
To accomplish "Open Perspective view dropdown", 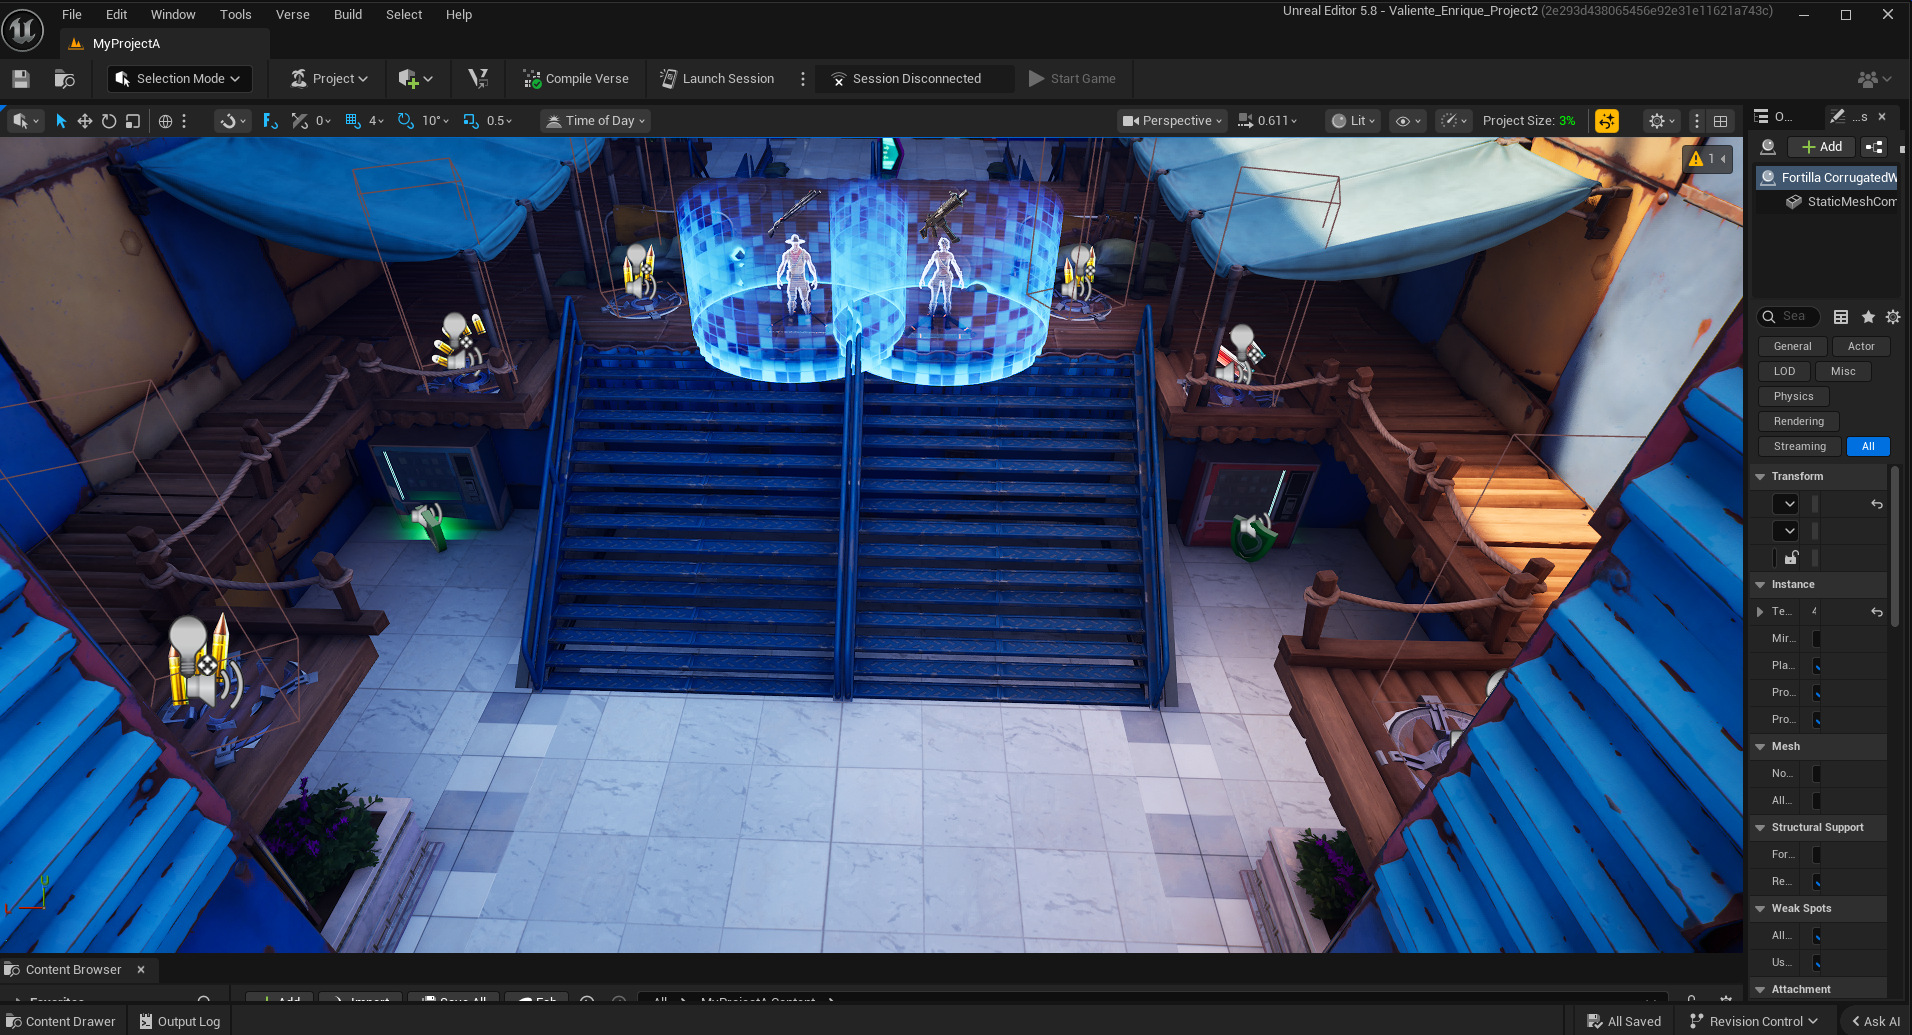I will pyautogui.click(x=1172, y=121).
